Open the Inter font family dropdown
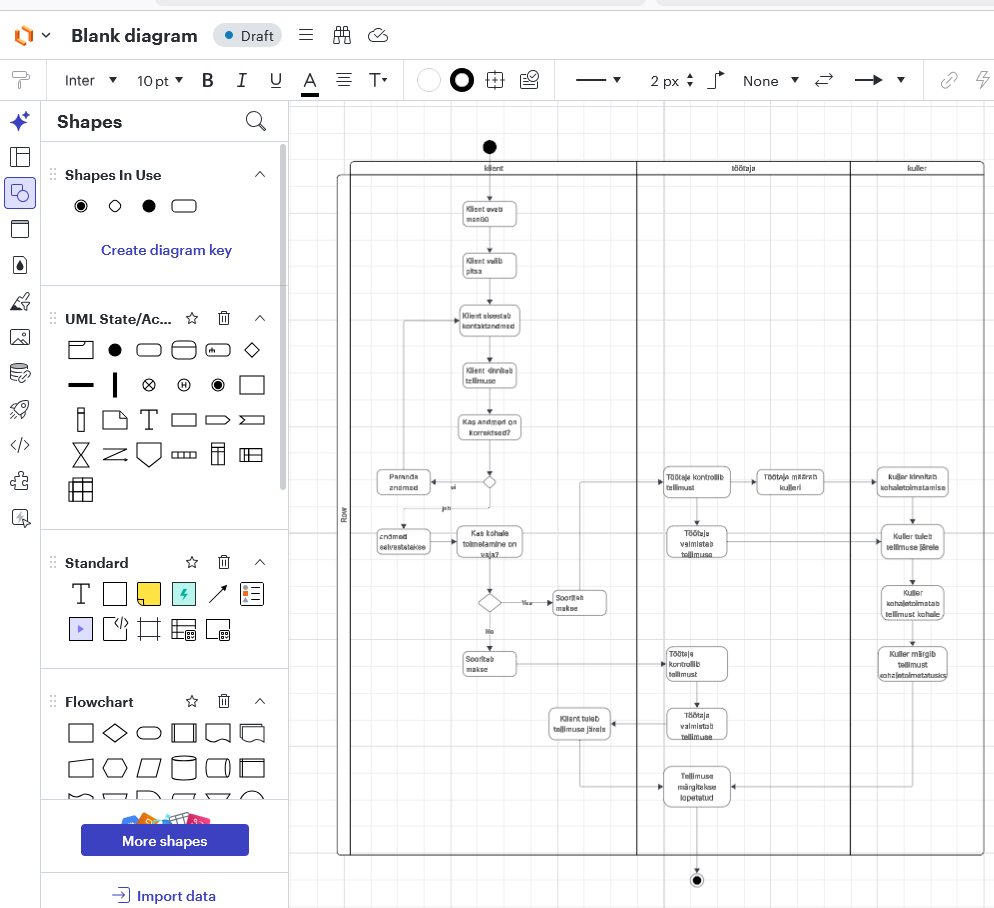The height and width of the screenshot is (908, 994). (x=90, y=80)
